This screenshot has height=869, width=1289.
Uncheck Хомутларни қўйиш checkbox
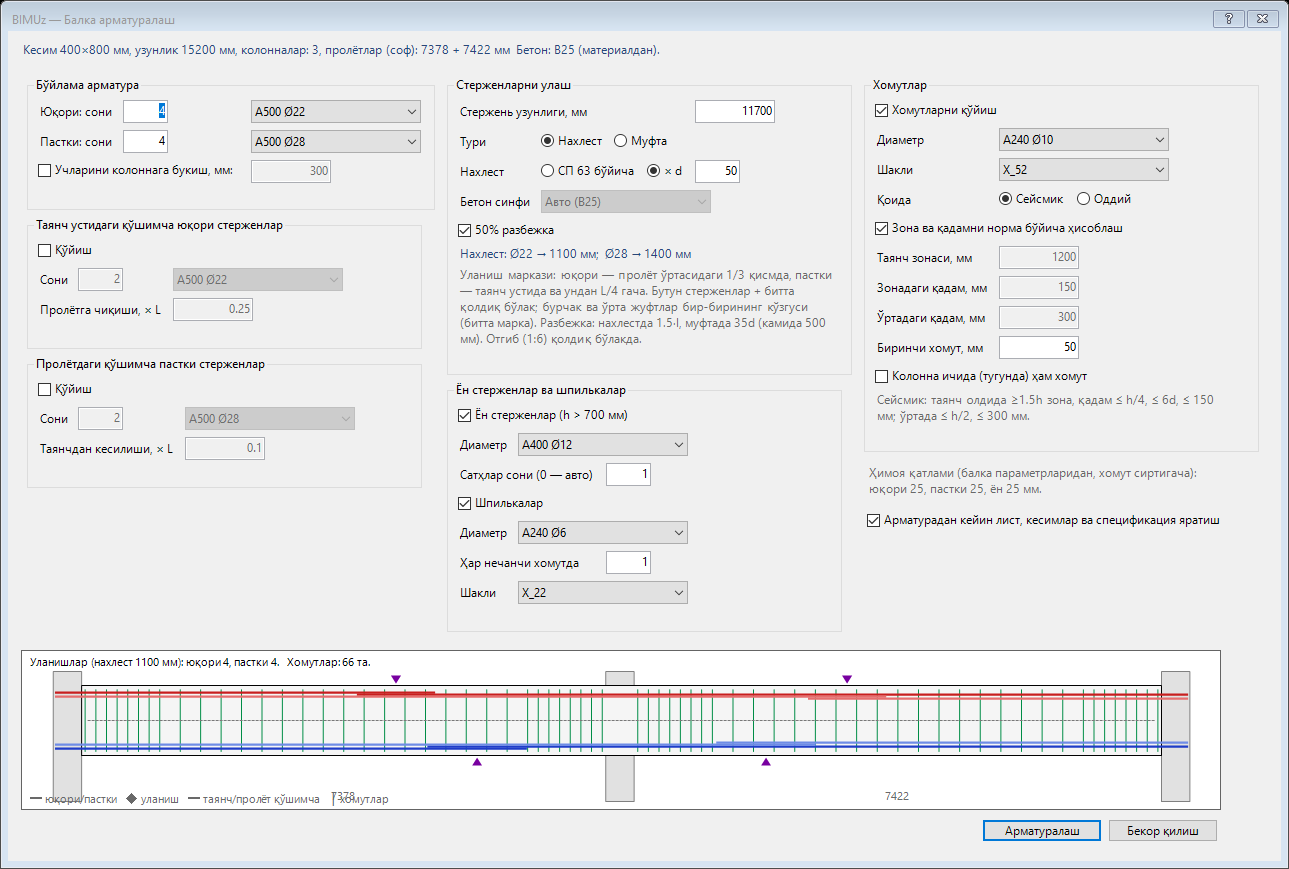pyautogui.click(x=881, y=111)
